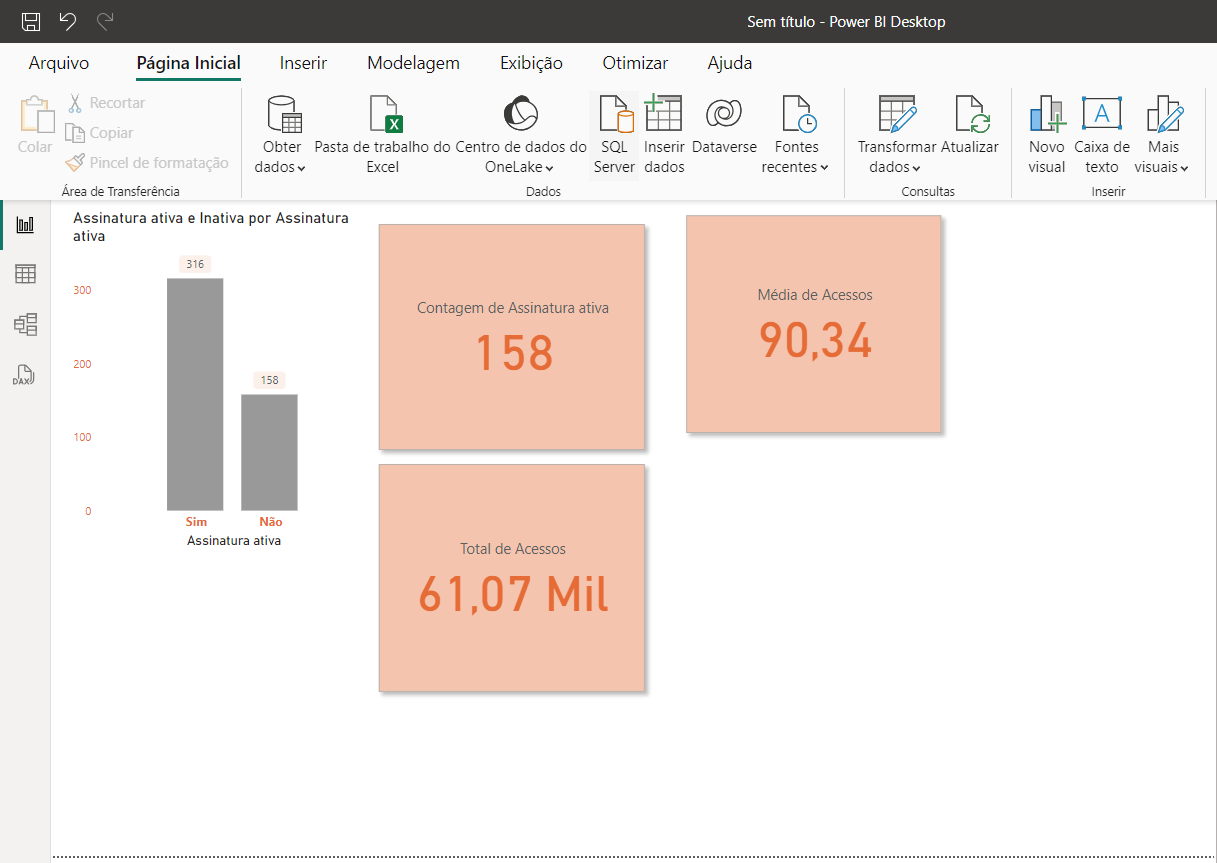Image resolution: width=1217 pixels, height=863 pixels.
Task: Open the Obter dados menu
Action: (x=280, y=135)
